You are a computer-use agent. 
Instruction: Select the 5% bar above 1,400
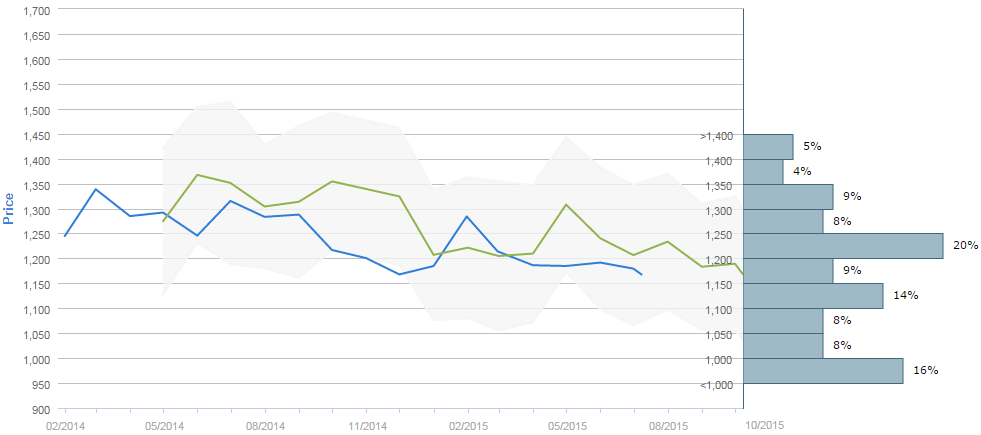(768, 146)
